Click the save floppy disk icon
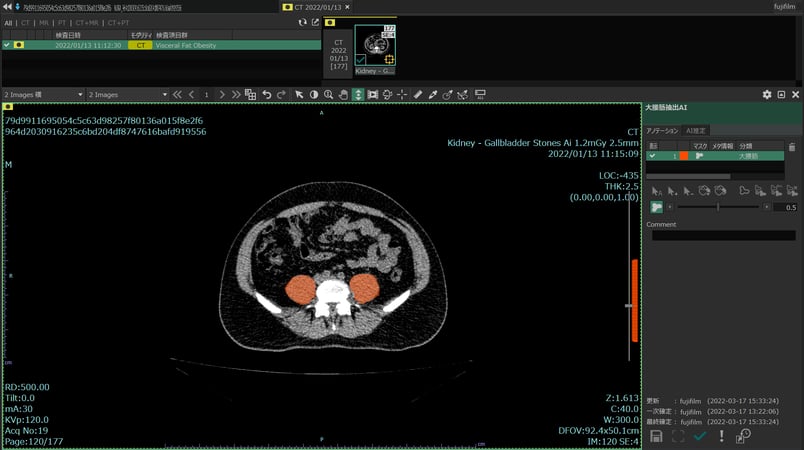The image size is (804, 450). [655, 436]
